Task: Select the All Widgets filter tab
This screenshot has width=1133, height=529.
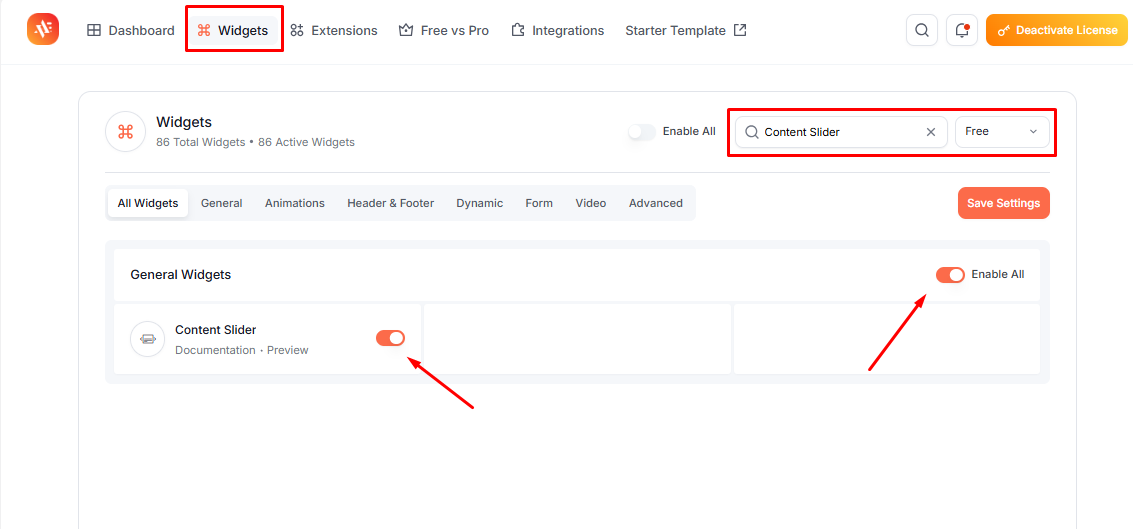Action: point(147,203)
